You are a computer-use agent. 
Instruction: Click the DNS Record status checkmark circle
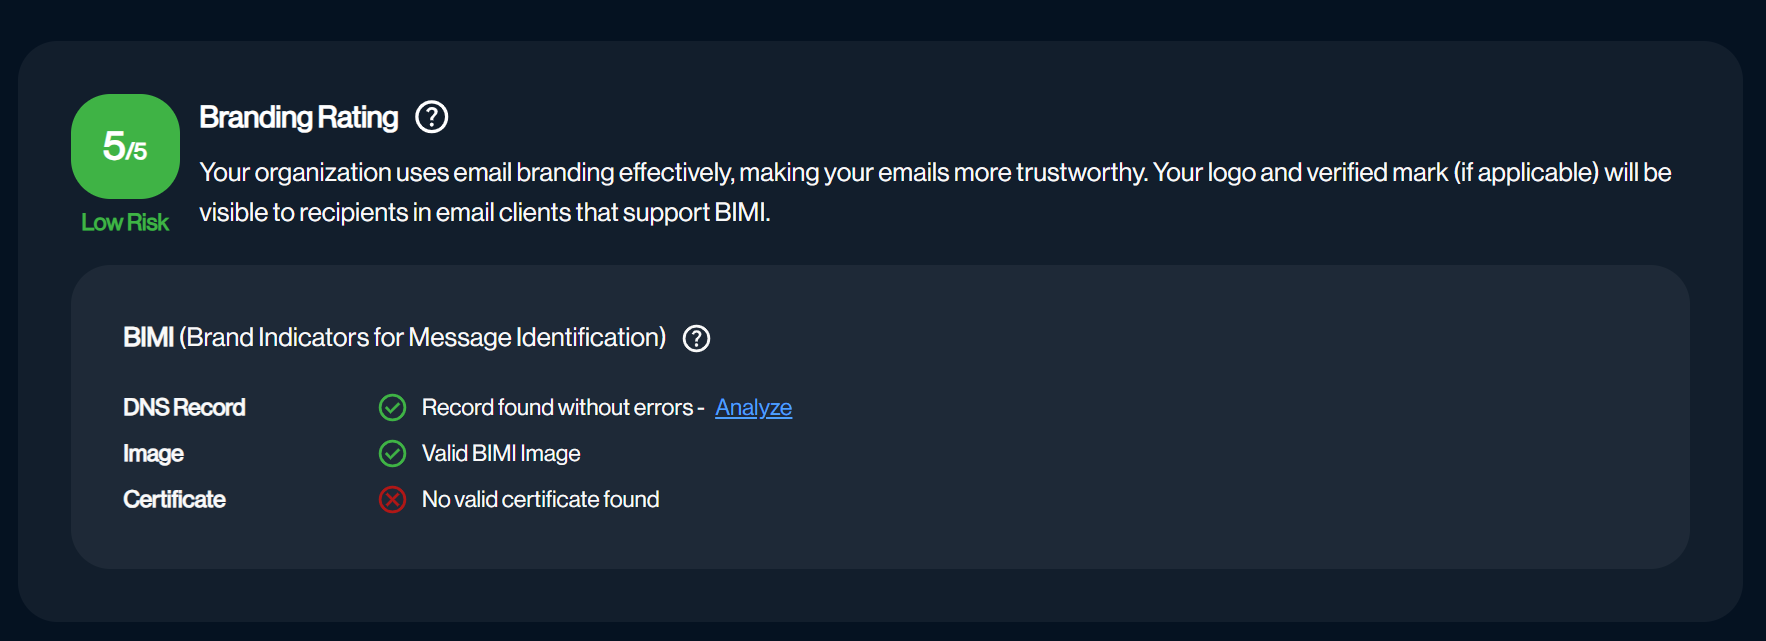pyautogui.click(x=392, y=407)
